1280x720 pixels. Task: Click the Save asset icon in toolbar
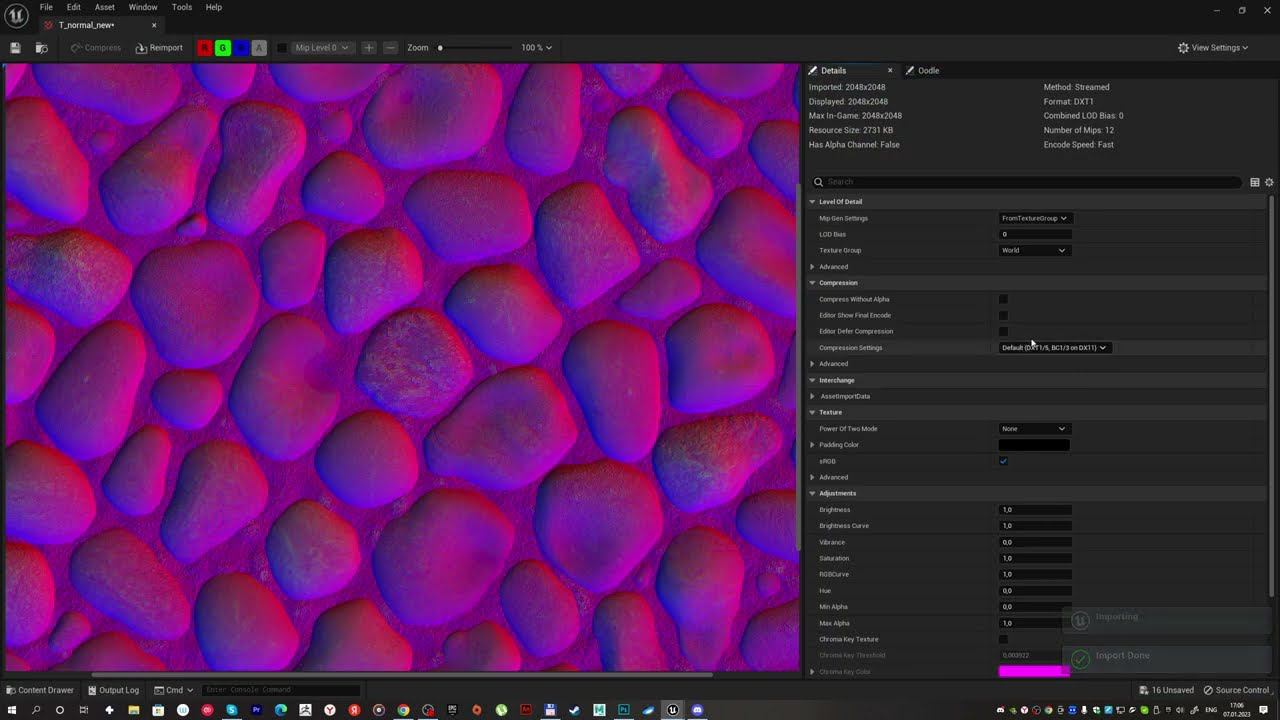click(x=15, y=48)
